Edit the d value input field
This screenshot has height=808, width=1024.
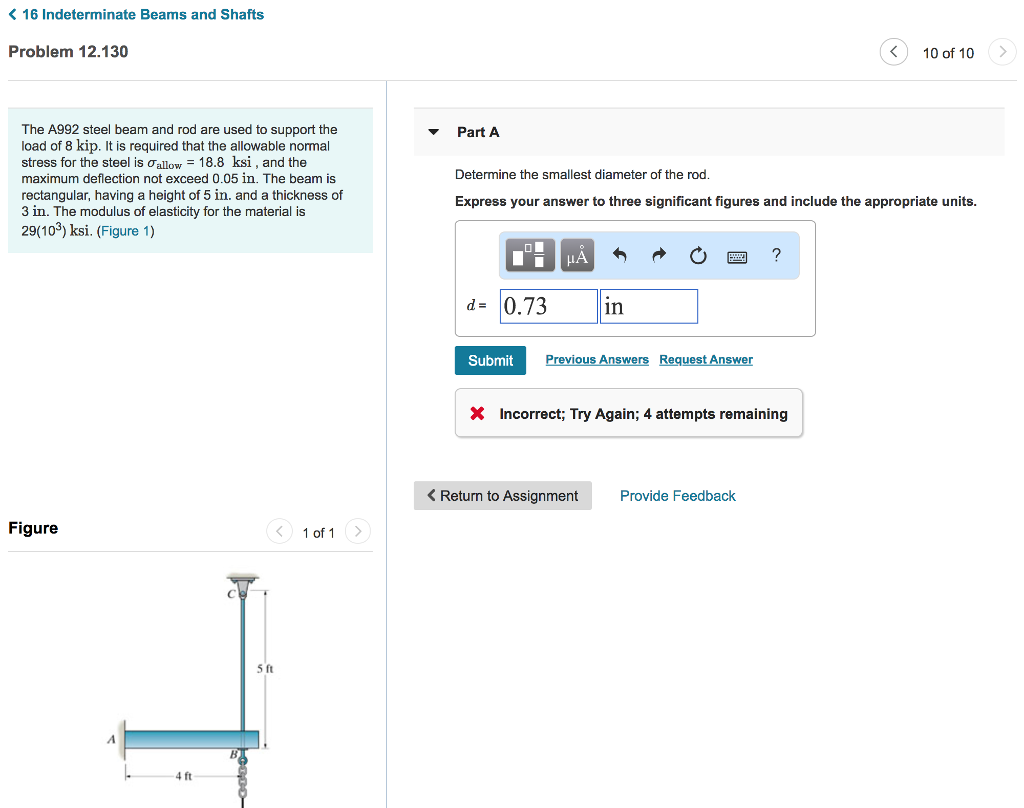tap(548, 305)
